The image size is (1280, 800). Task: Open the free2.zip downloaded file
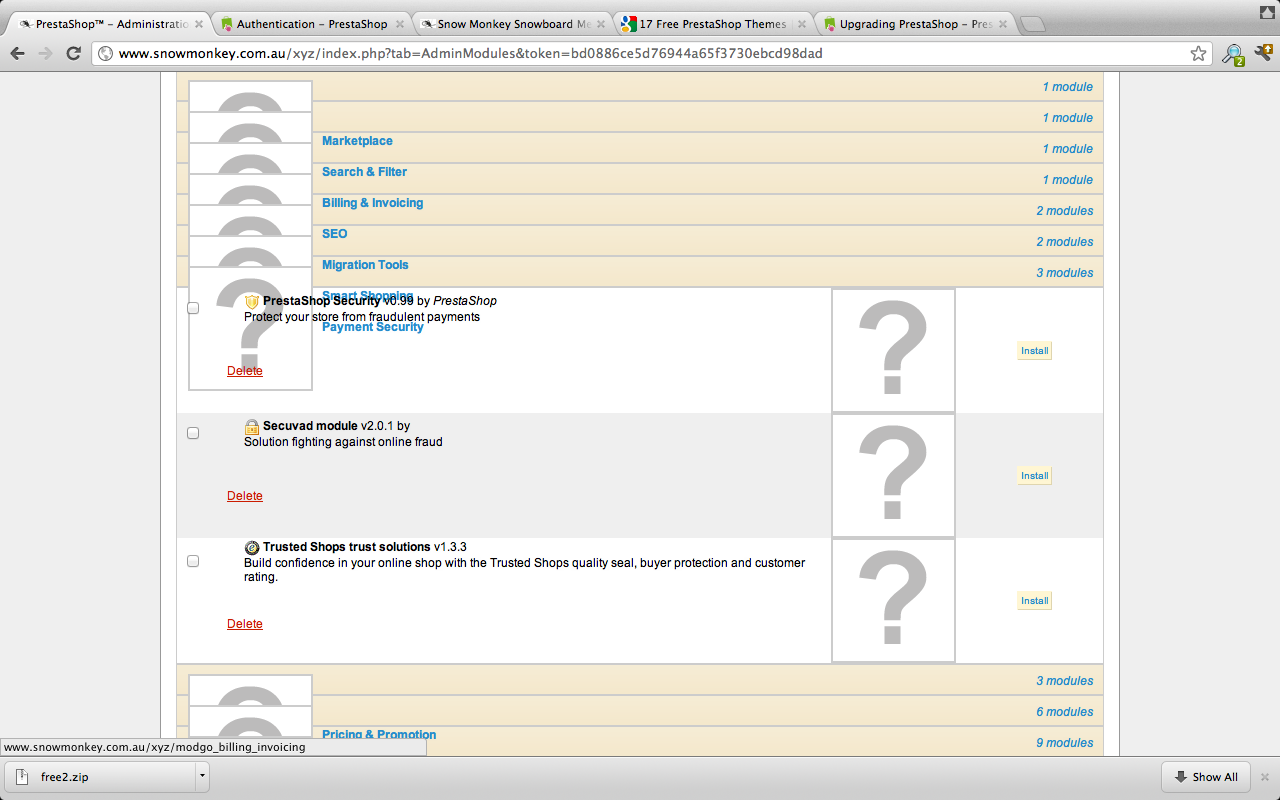tap(100, 777)
